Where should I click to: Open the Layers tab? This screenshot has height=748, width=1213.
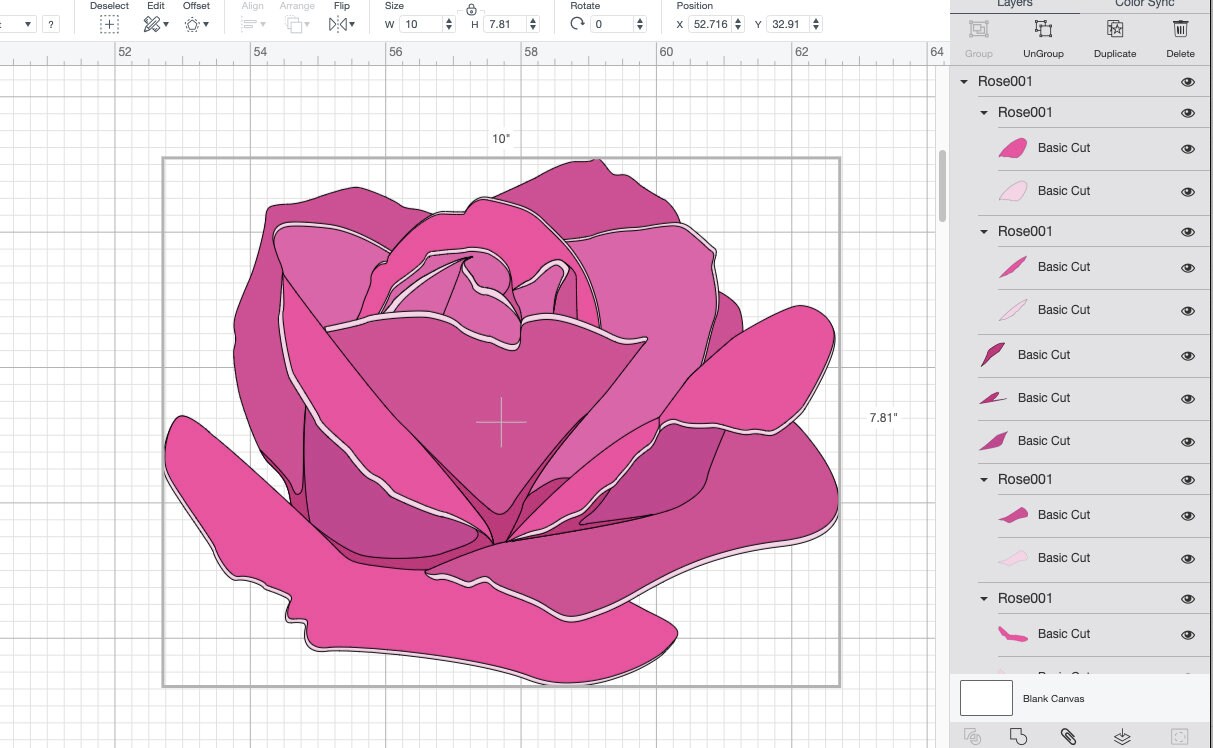click(x=1014, y=4)
